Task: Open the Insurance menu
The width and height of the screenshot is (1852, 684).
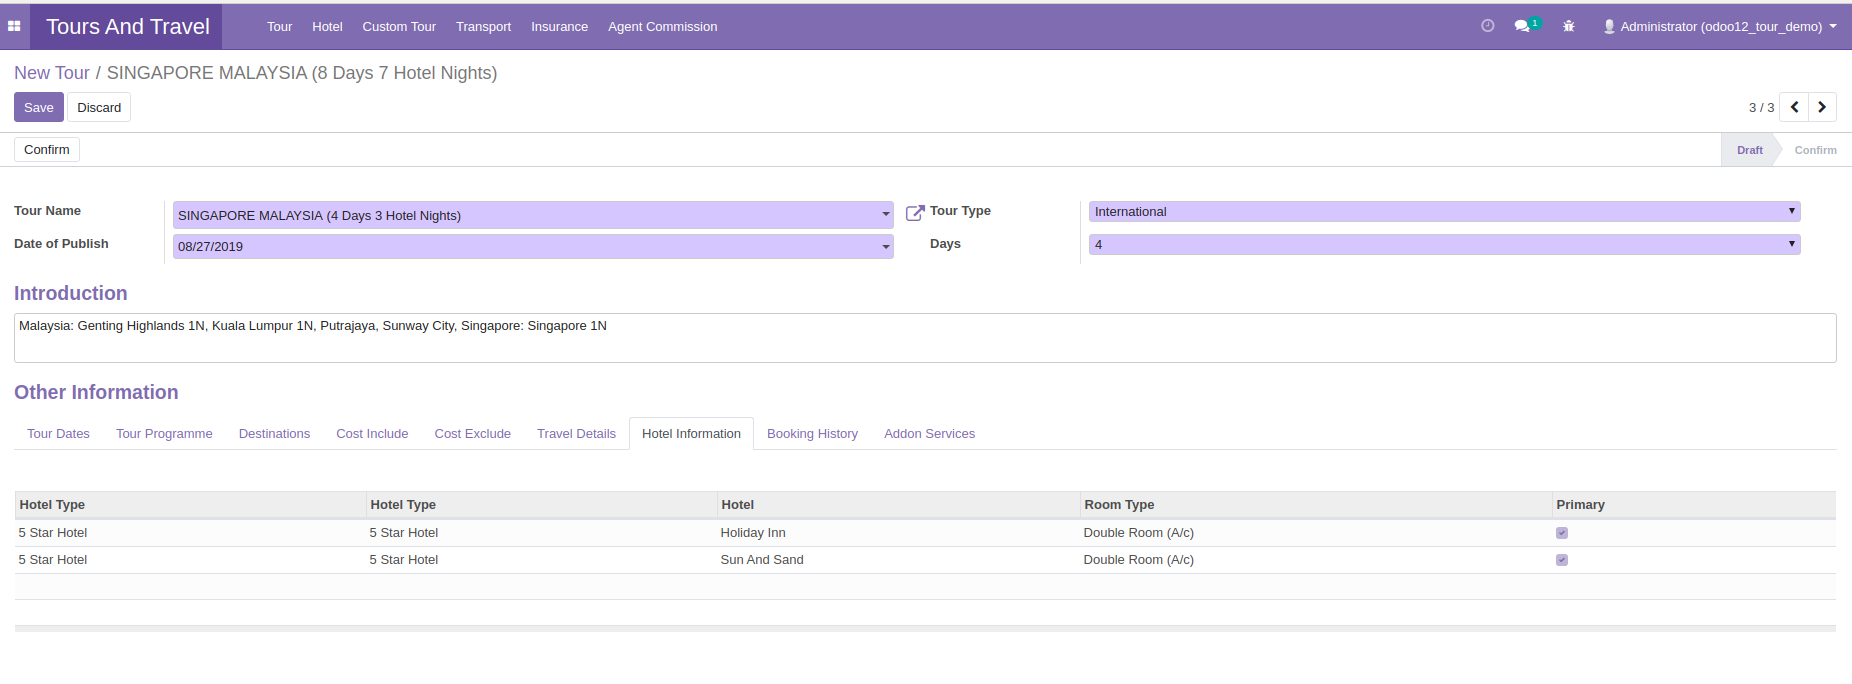Action: coord(559,27)
